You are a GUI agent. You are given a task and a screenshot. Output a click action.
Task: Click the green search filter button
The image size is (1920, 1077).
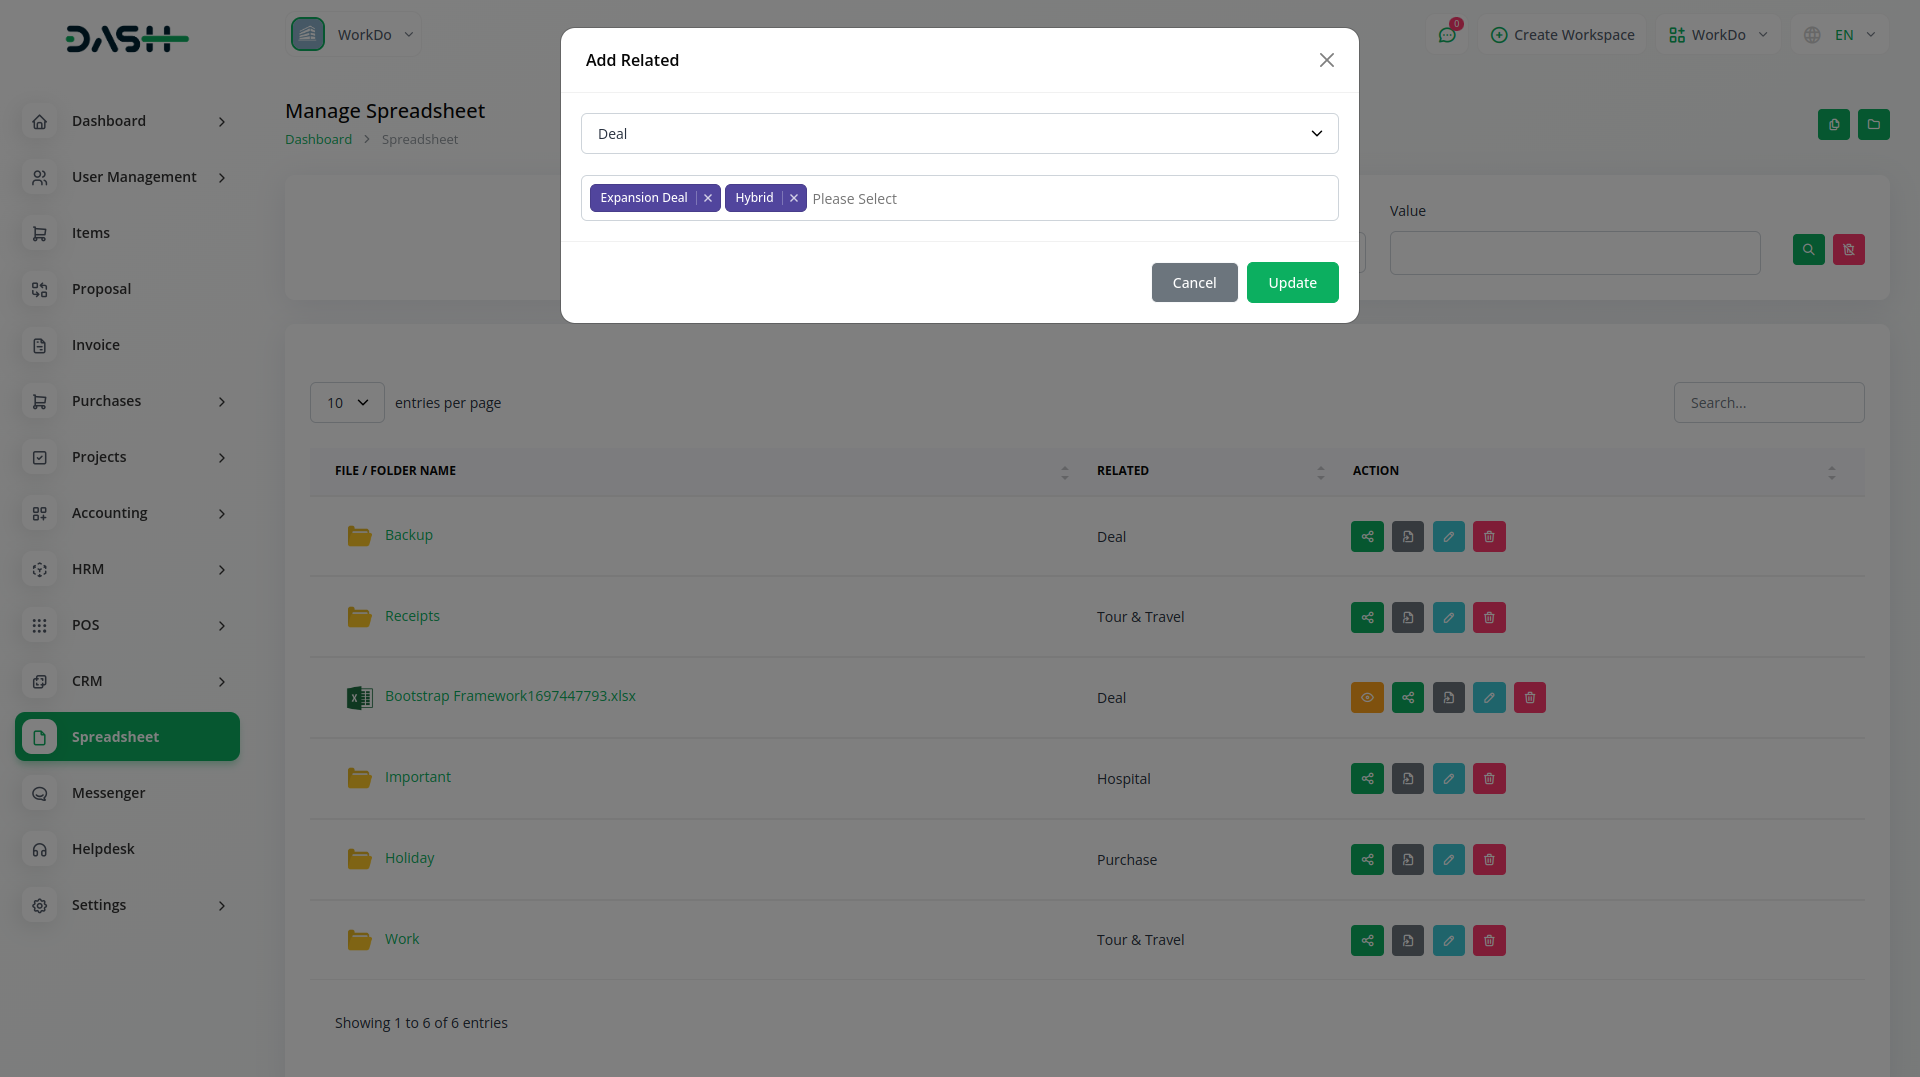coord(1809,250)
